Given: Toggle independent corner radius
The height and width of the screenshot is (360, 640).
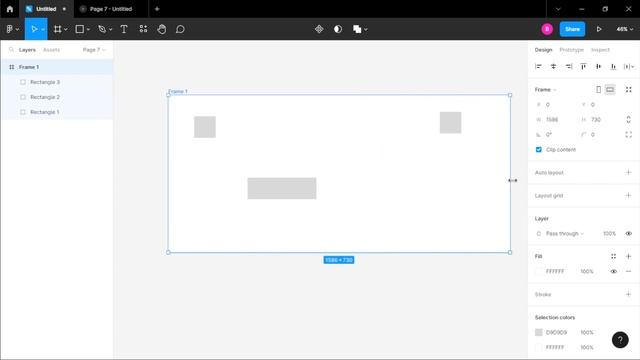Looking at the screenshot, I should 629,135.
